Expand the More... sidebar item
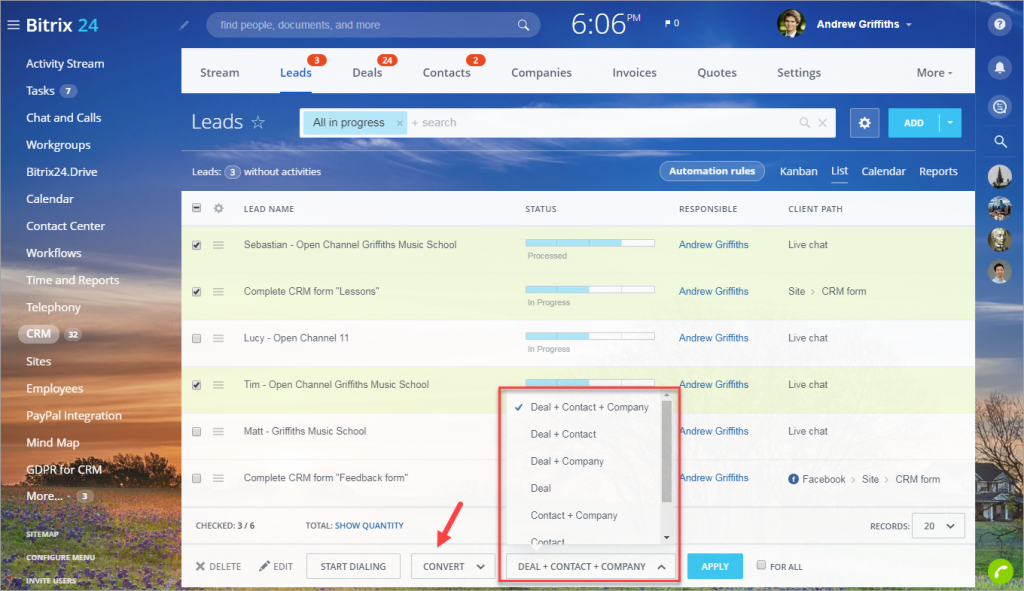Viewport: 1024px width, 591px height. click(44, 496)
